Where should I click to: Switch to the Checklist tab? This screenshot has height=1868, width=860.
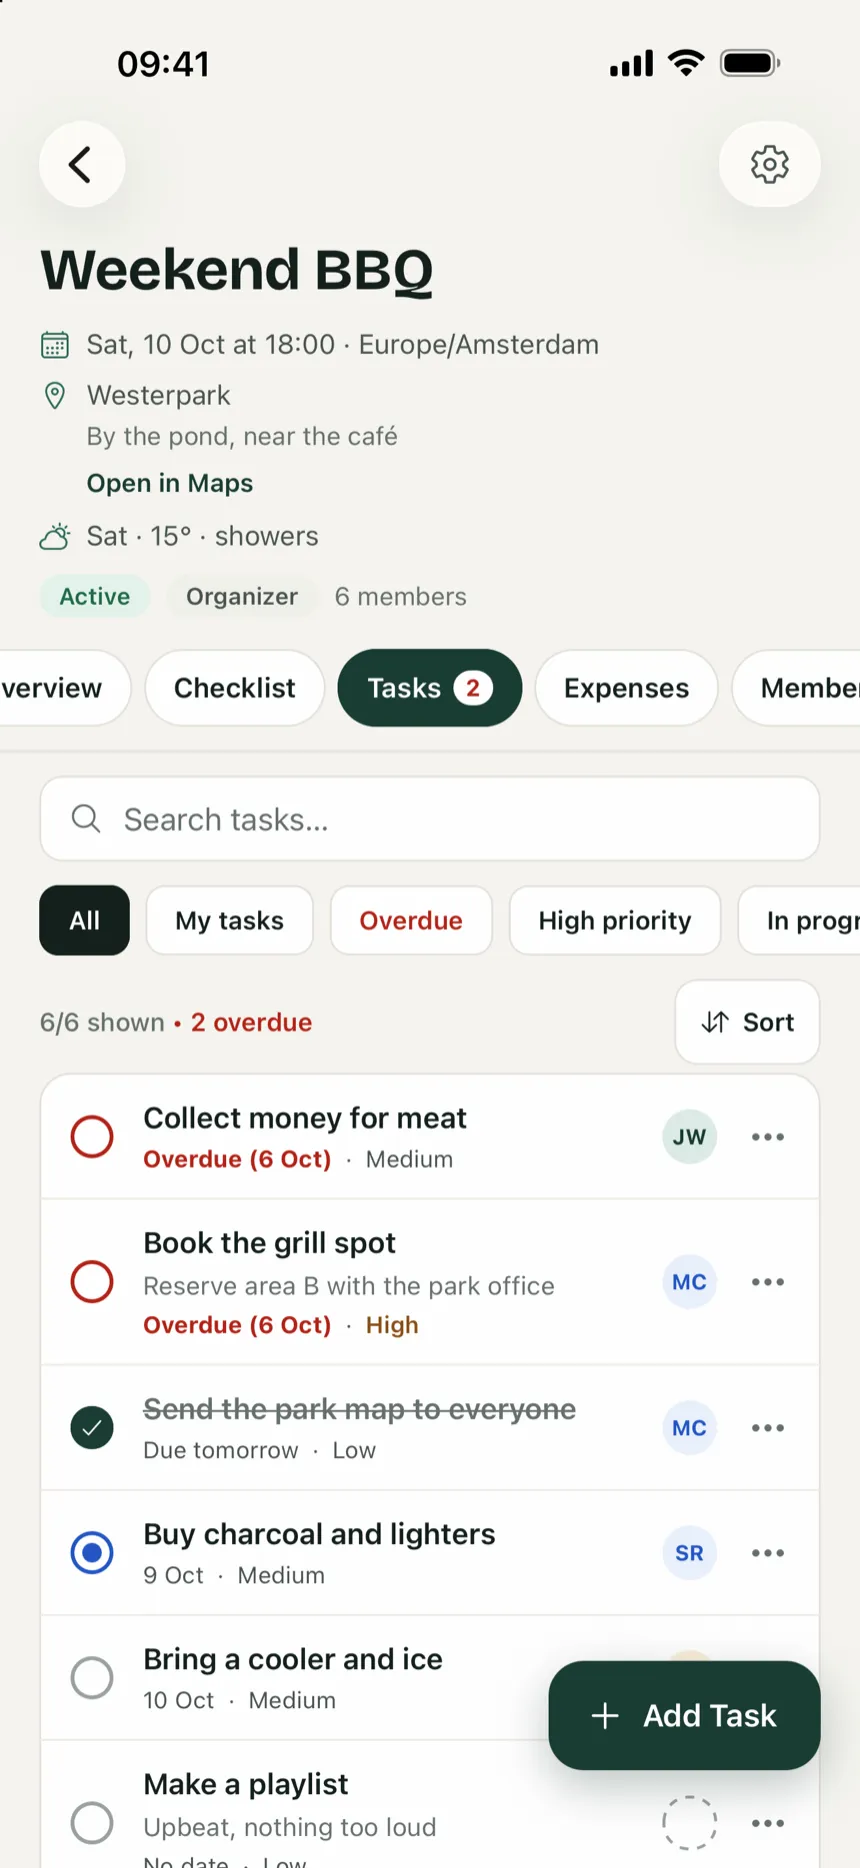[x=235, y=688]
